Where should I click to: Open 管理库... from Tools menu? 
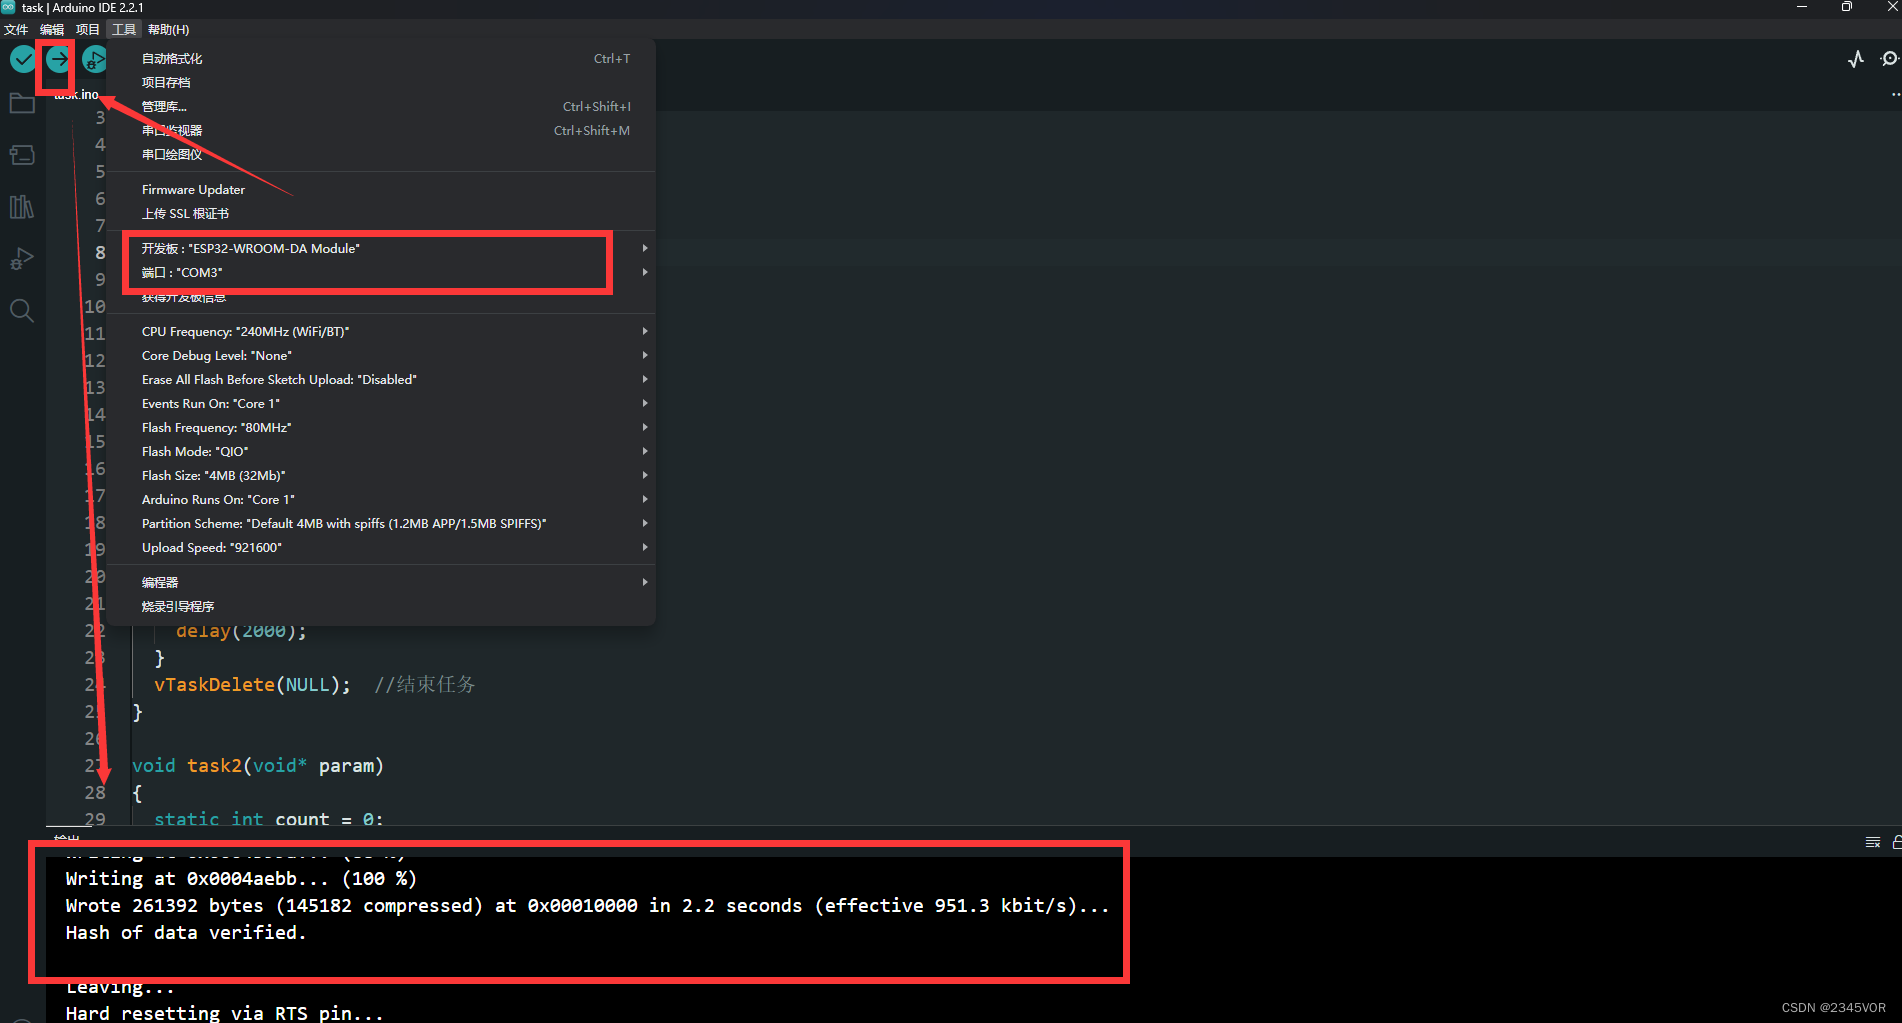[x=381, y=107]
